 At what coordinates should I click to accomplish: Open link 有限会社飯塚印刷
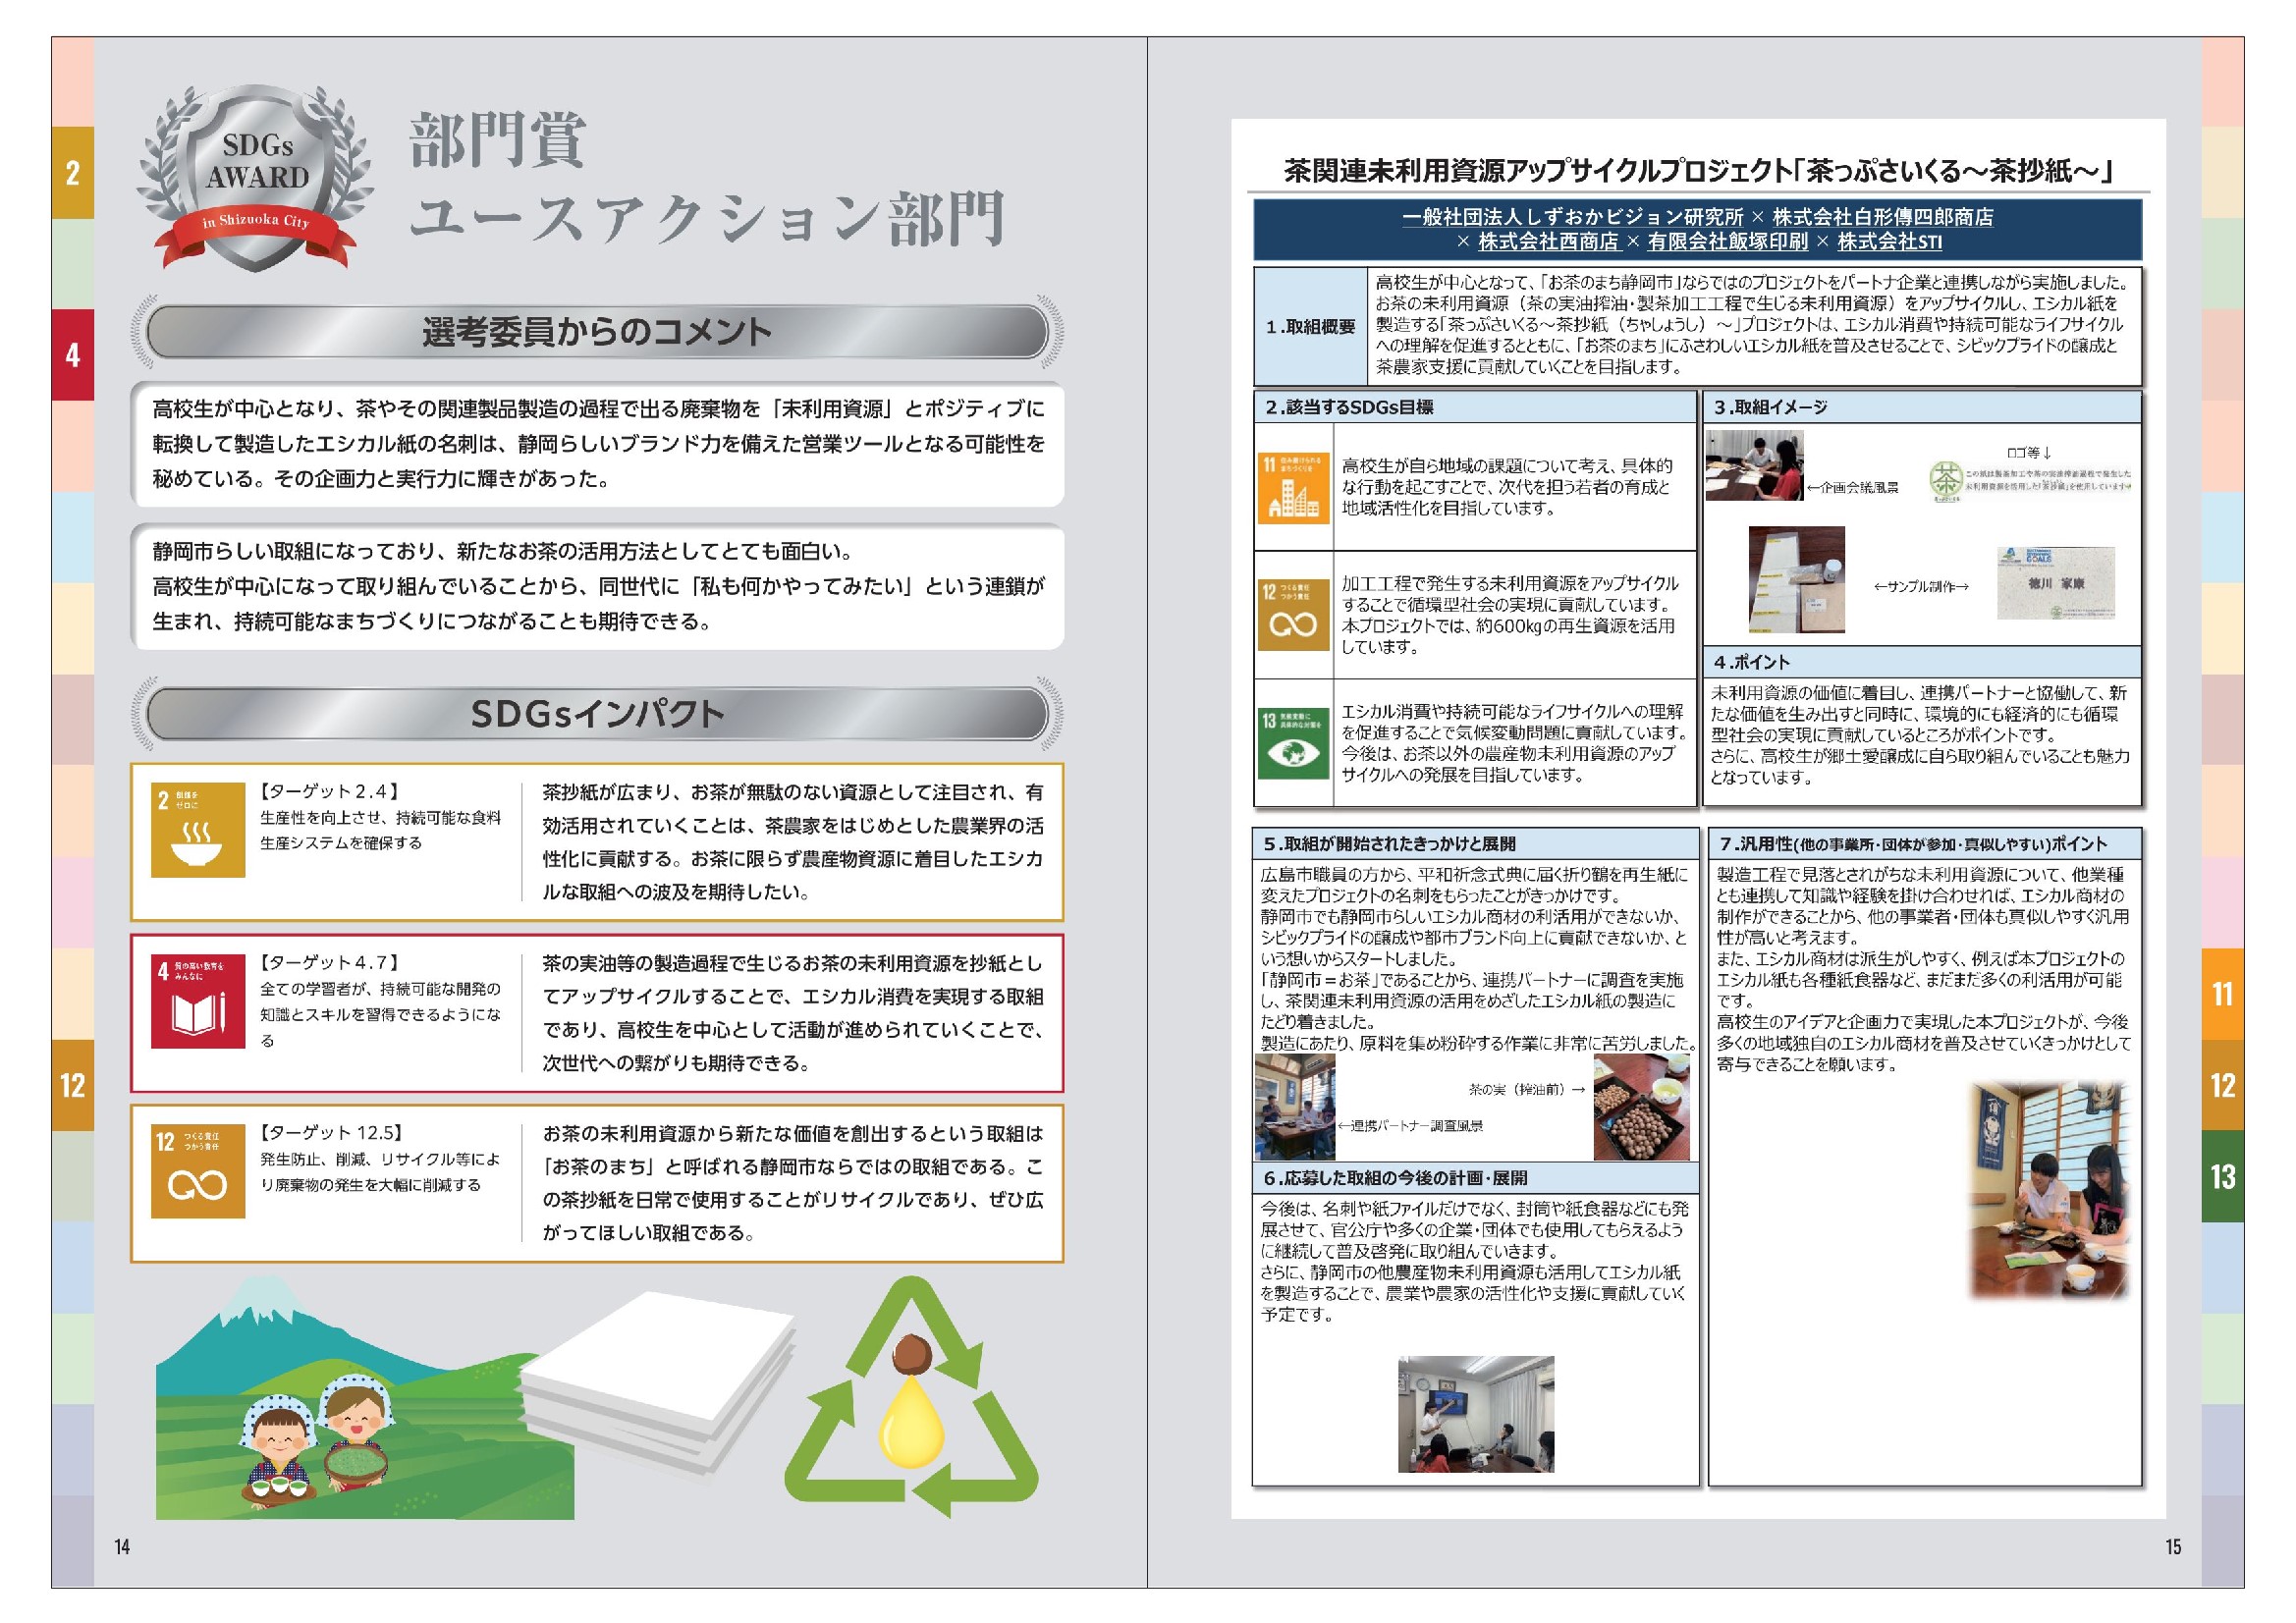(1727, 242)
